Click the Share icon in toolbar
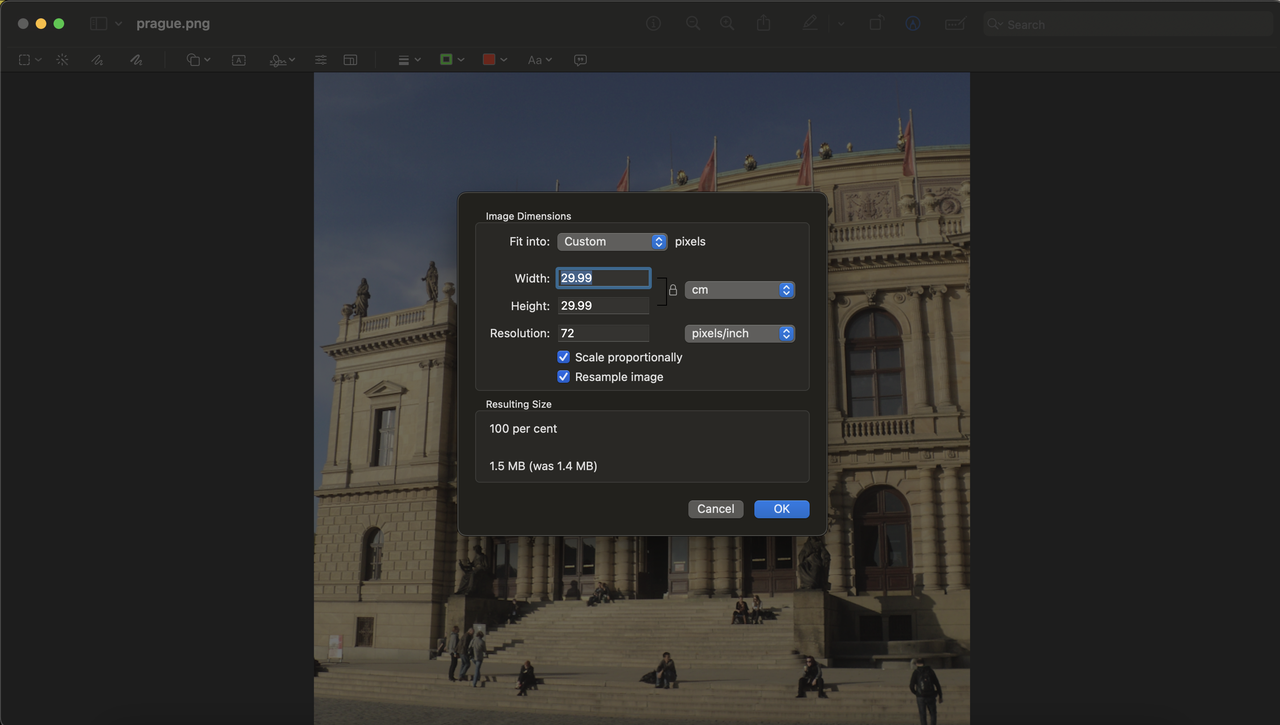Viewport: 1280px width, 725px height. [x=764, y=24]
